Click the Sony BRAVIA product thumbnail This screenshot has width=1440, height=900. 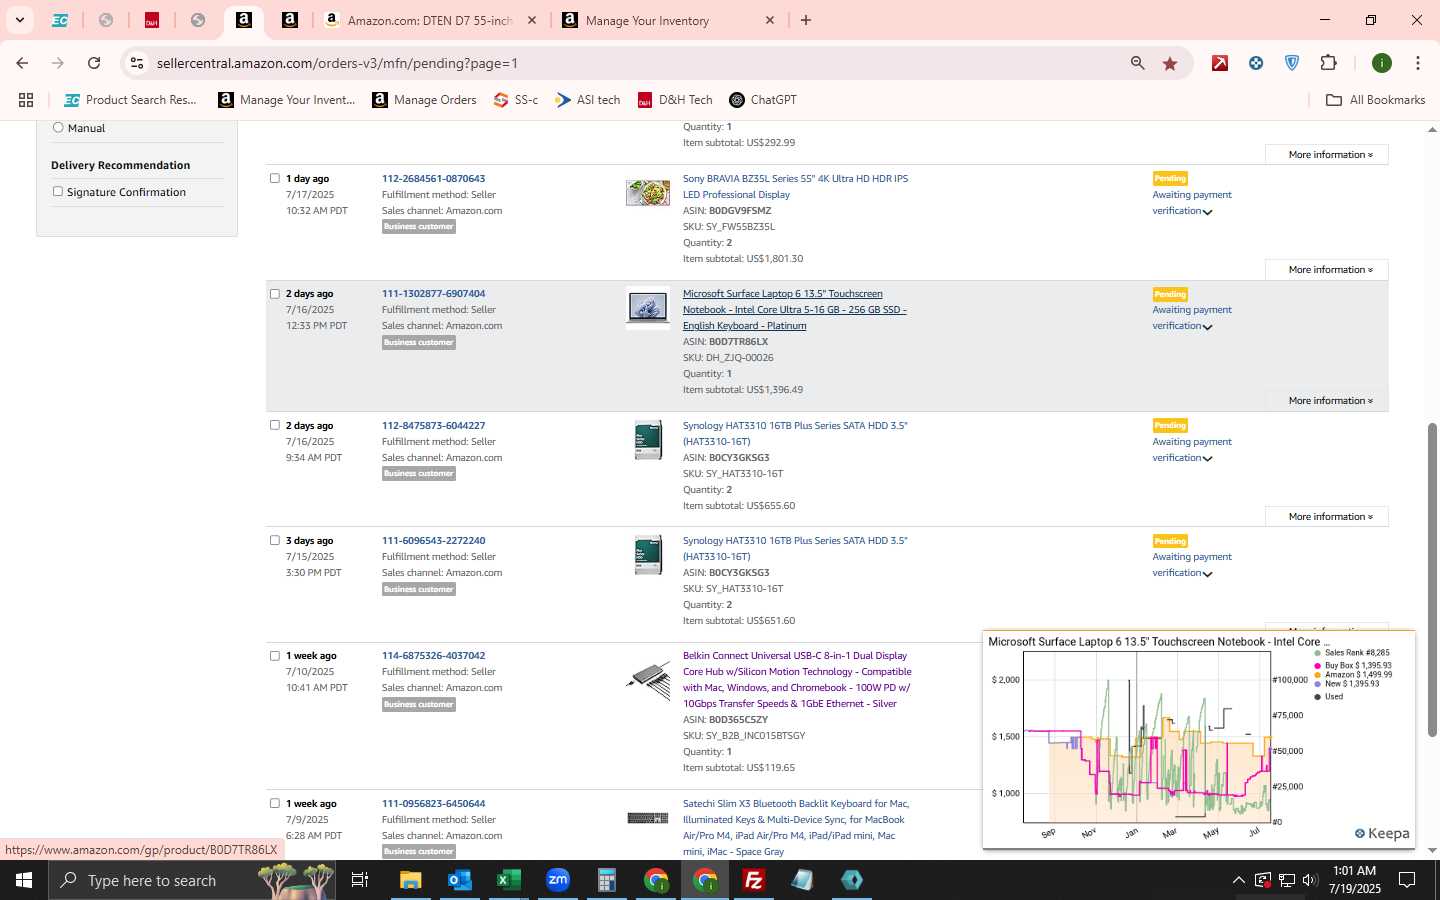(x=648, y=193)
